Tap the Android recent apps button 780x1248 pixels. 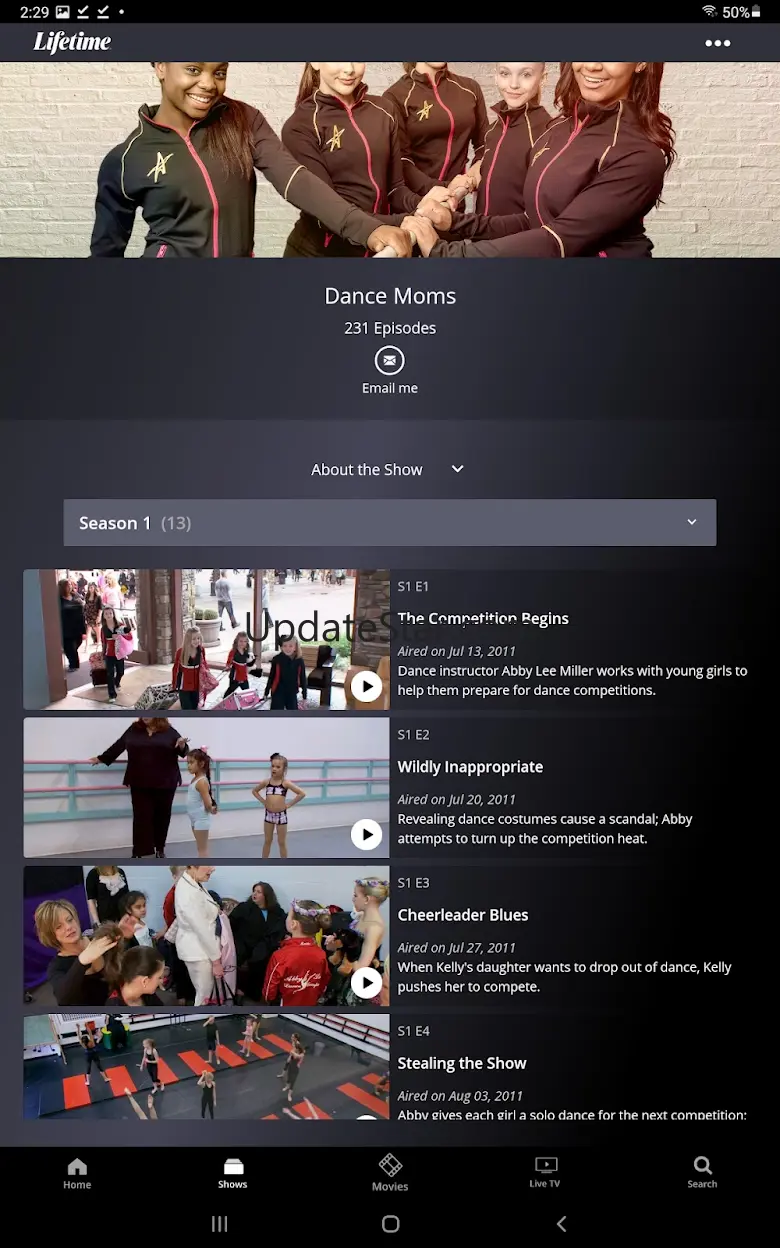click(220, 1224)
